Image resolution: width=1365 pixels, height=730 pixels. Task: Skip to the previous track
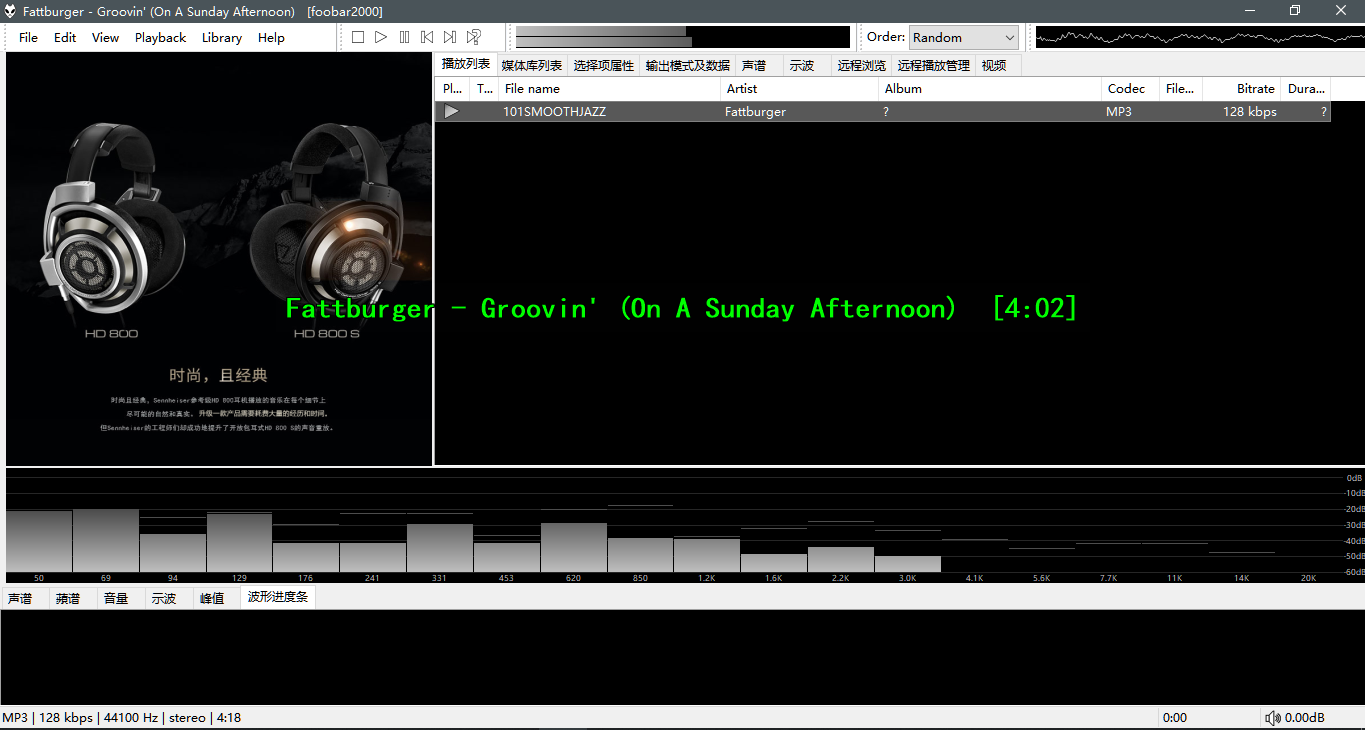[x=427, y=37]
